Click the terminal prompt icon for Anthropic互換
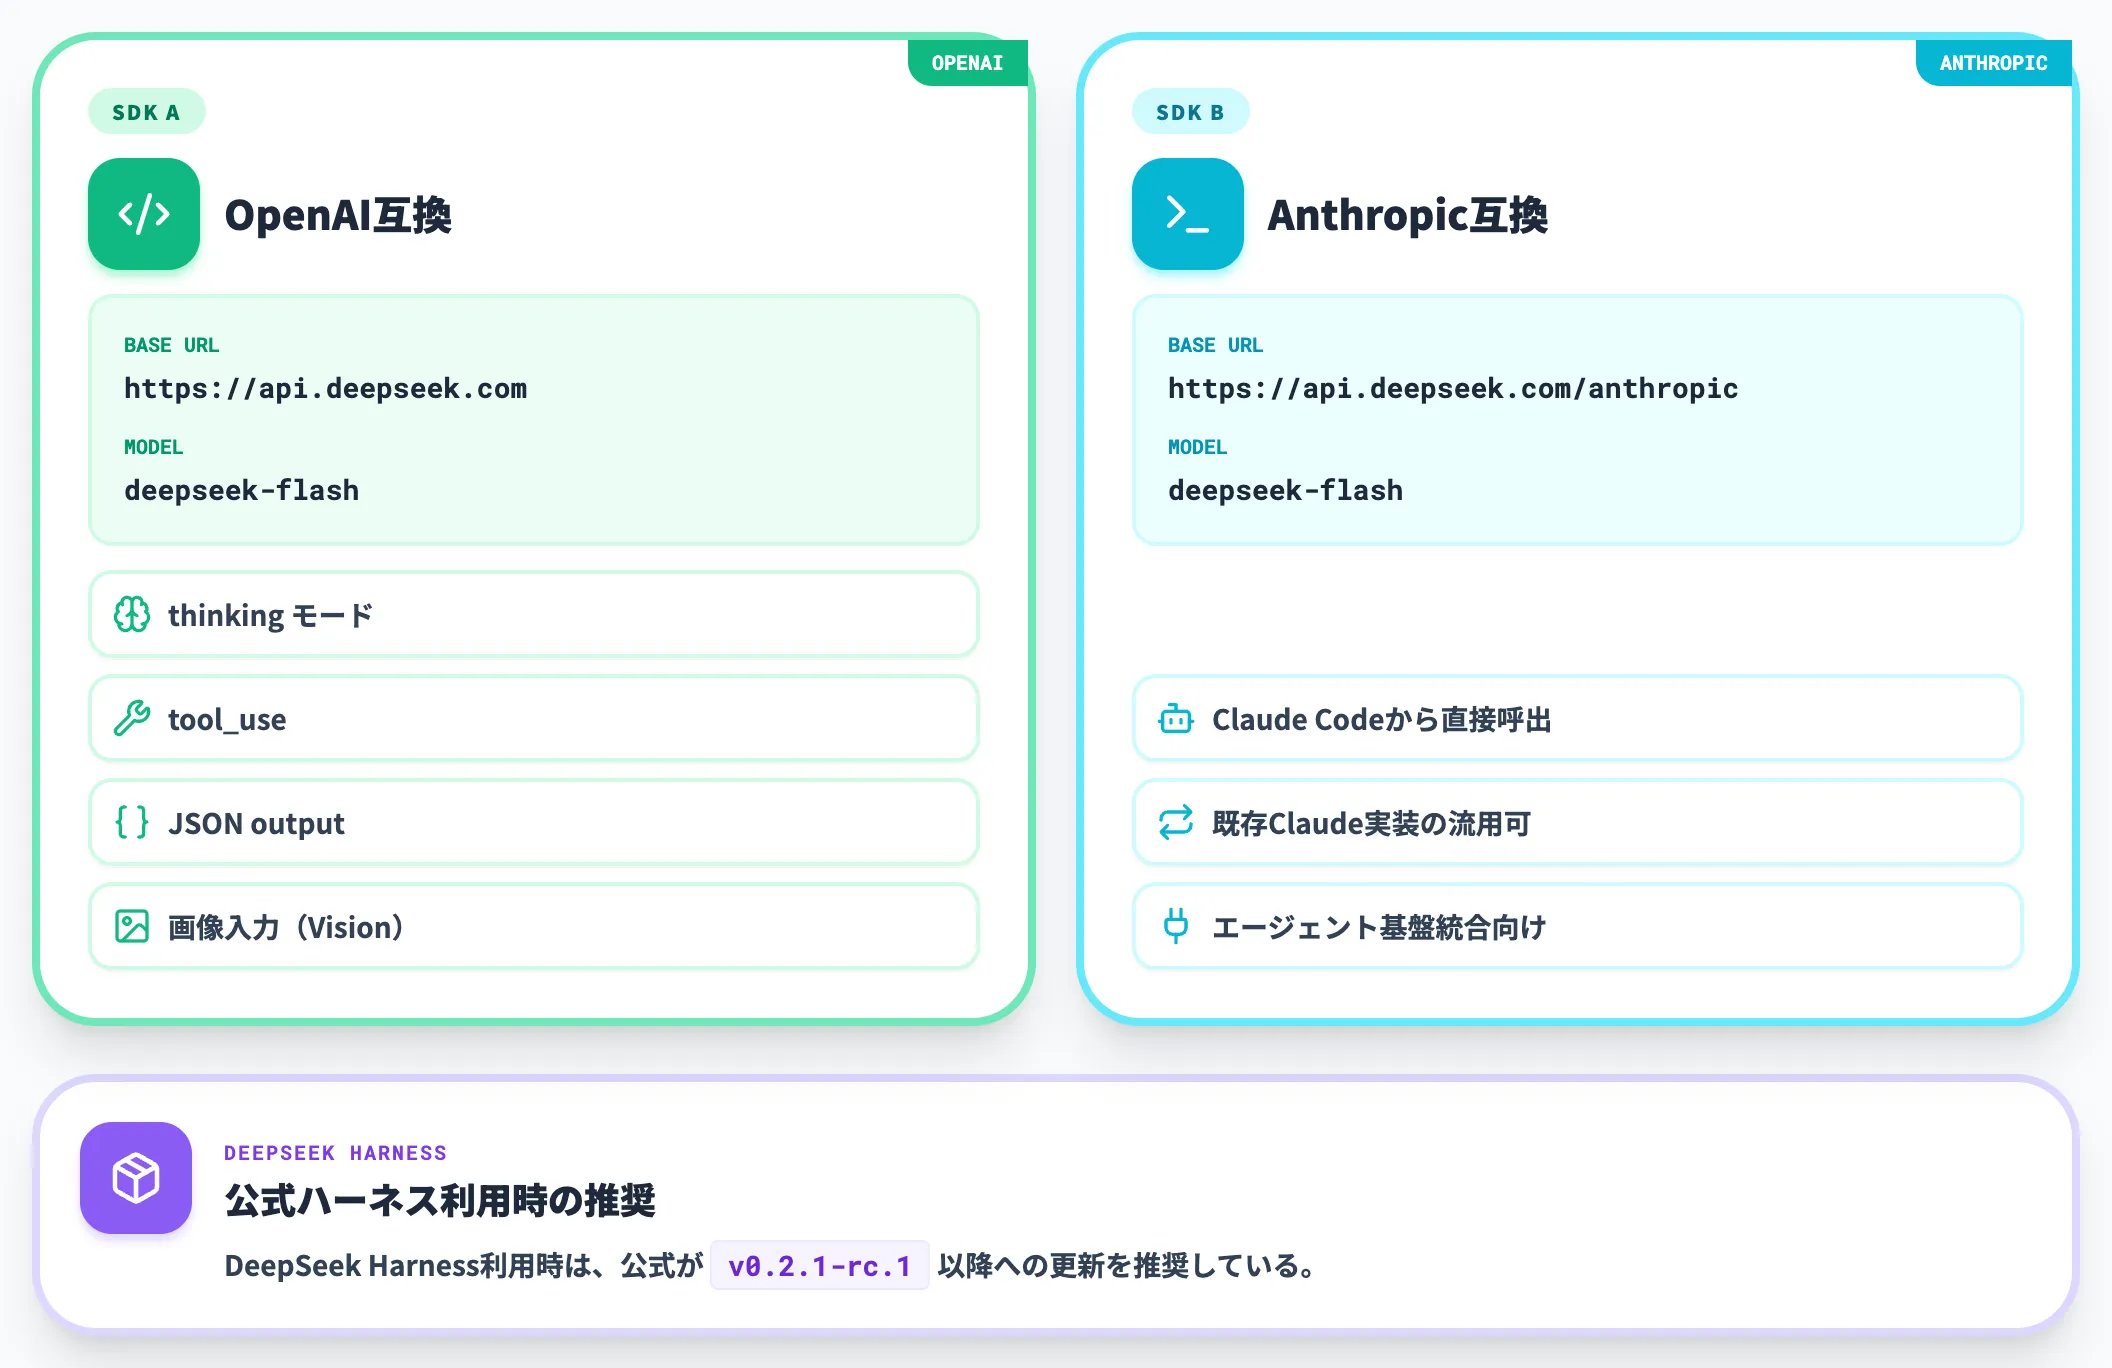The image size is (2112, 1368). click(x=1188, y=214)
